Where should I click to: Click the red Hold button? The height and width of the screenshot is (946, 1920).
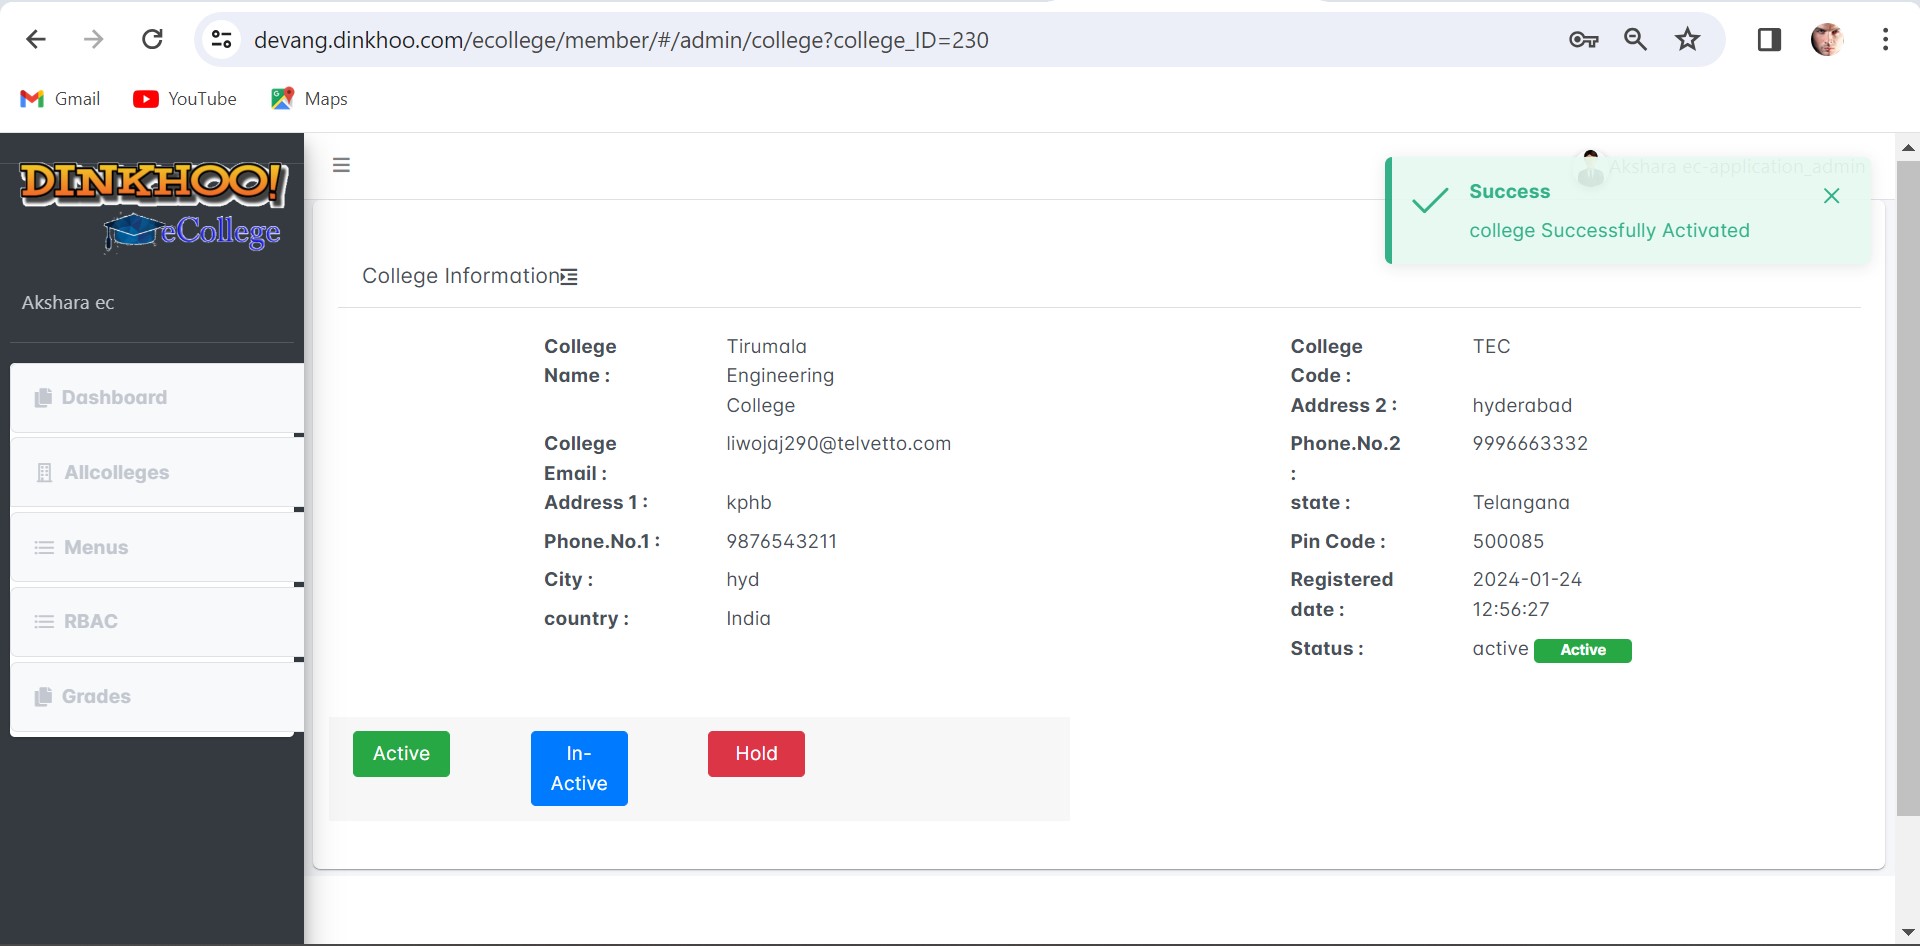(756, 754)
